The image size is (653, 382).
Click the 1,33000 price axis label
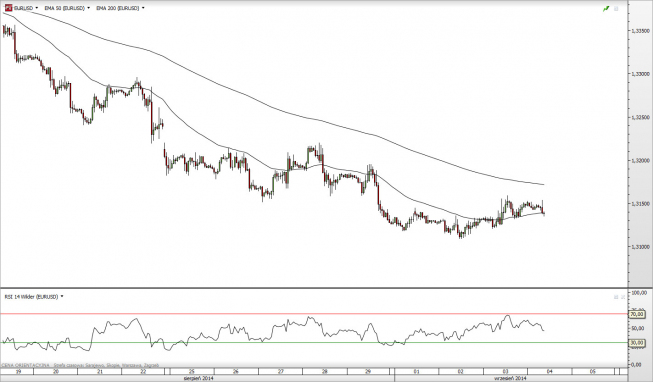click(641, 74)
